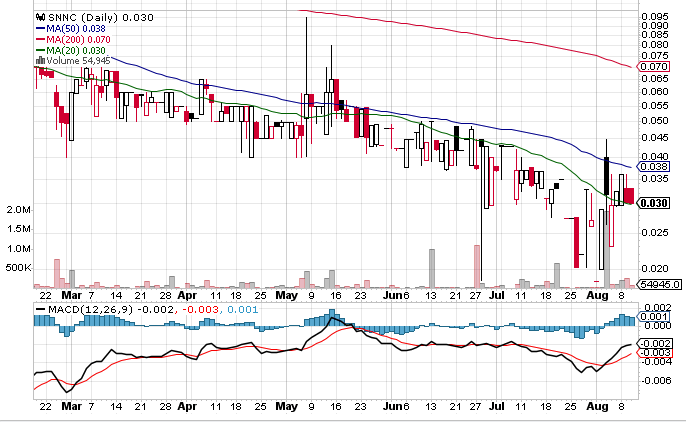The height and width of the screenshot is (422, 686).
Task: Click the May label under the volume bars
Action: coord(287,296)
